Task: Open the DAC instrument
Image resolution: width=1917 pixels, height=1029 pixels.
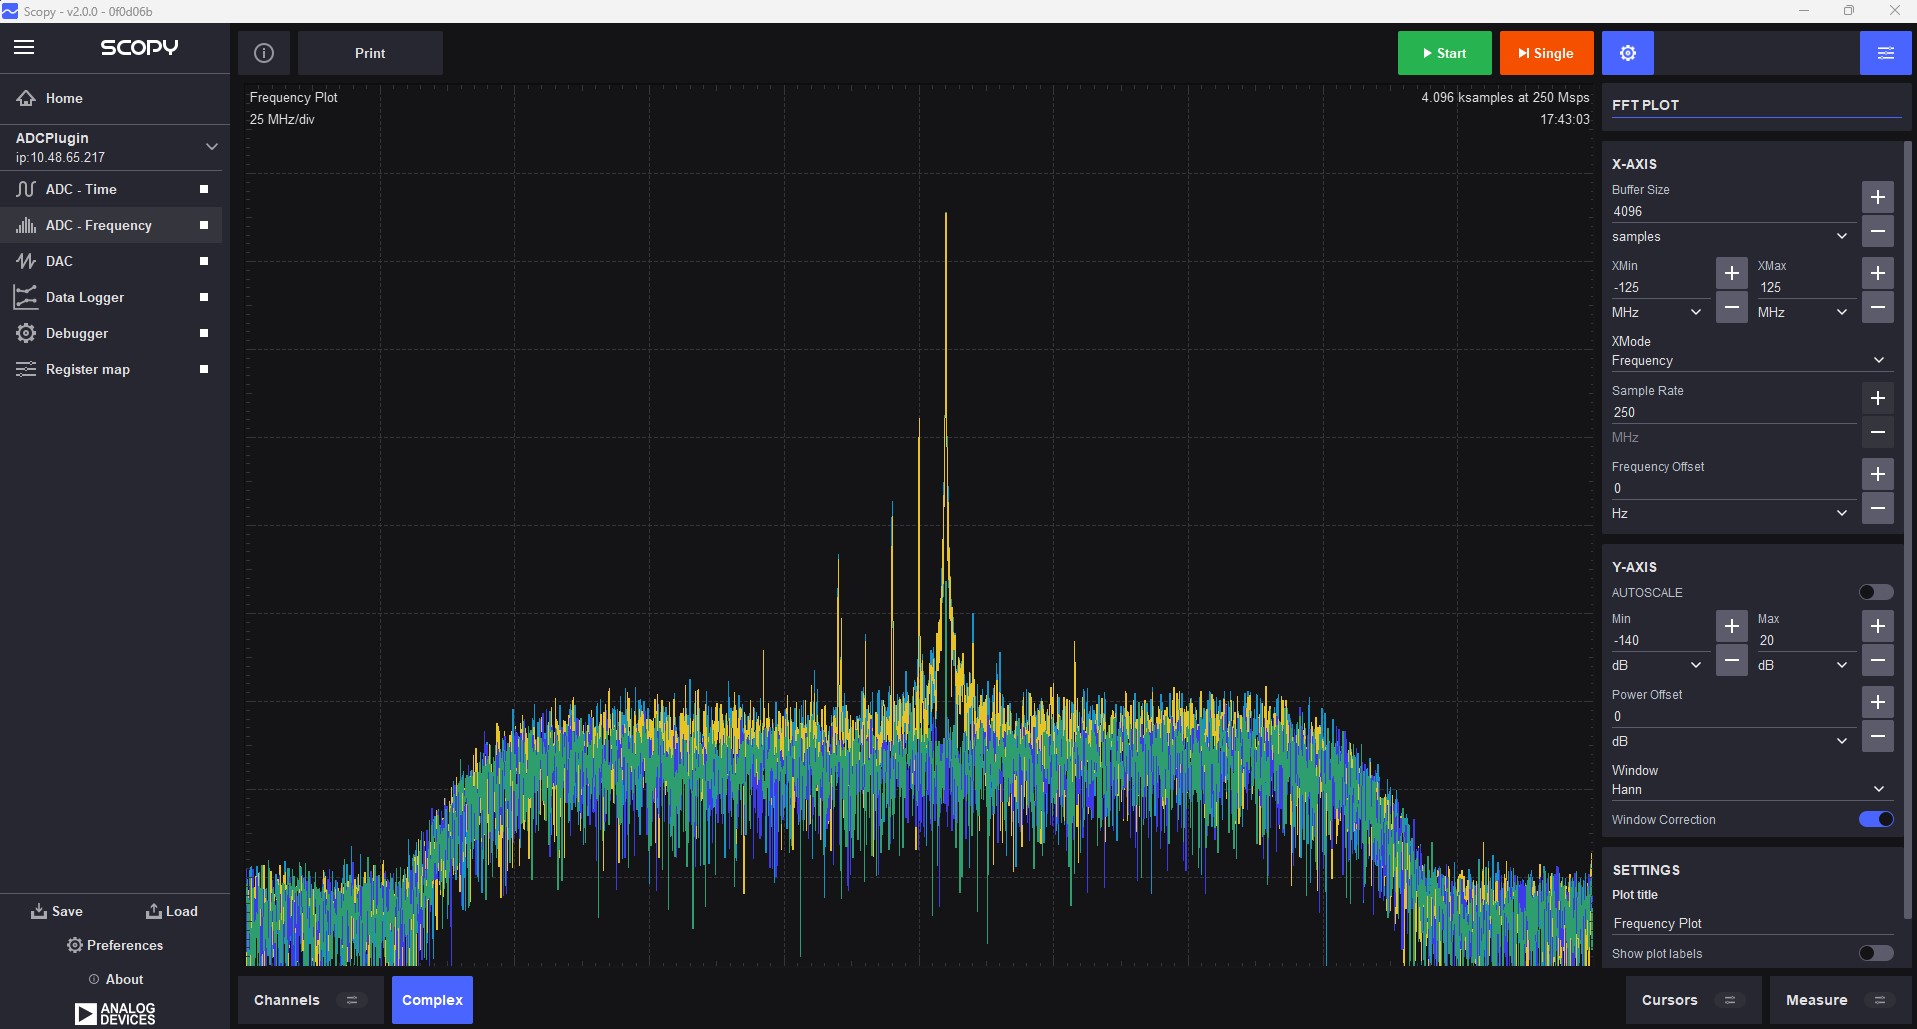Action: [60, 261]
